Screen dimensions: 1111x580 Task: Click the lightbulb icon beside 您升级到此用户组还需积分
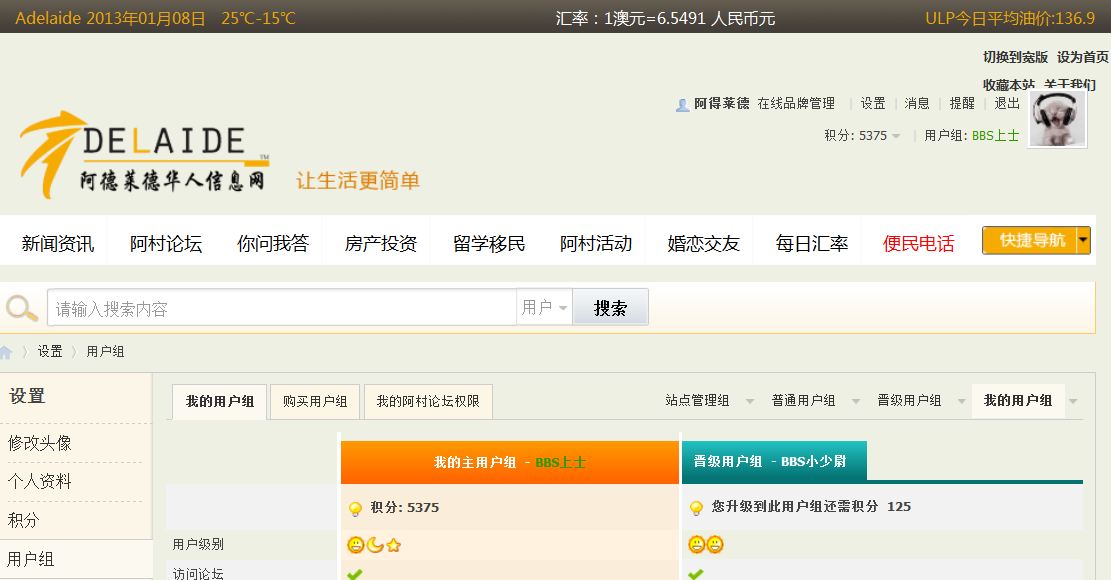[x=696, y=508]
